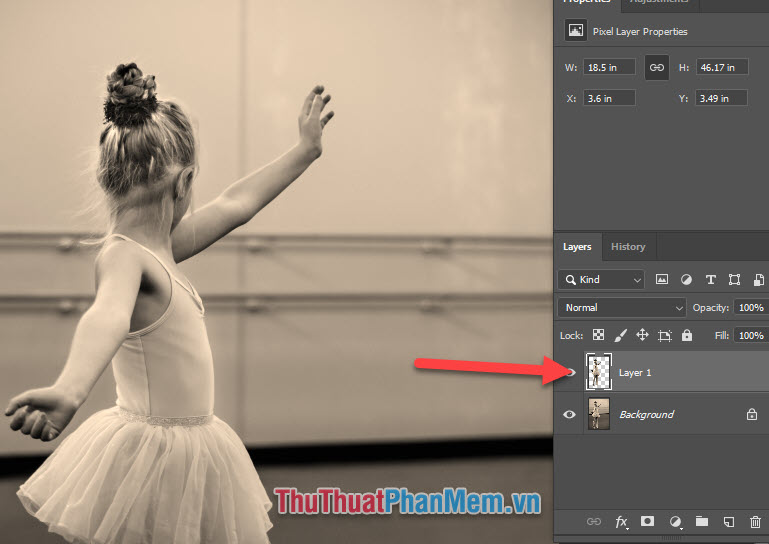Lock image pixels brush icon

point(620,335)
